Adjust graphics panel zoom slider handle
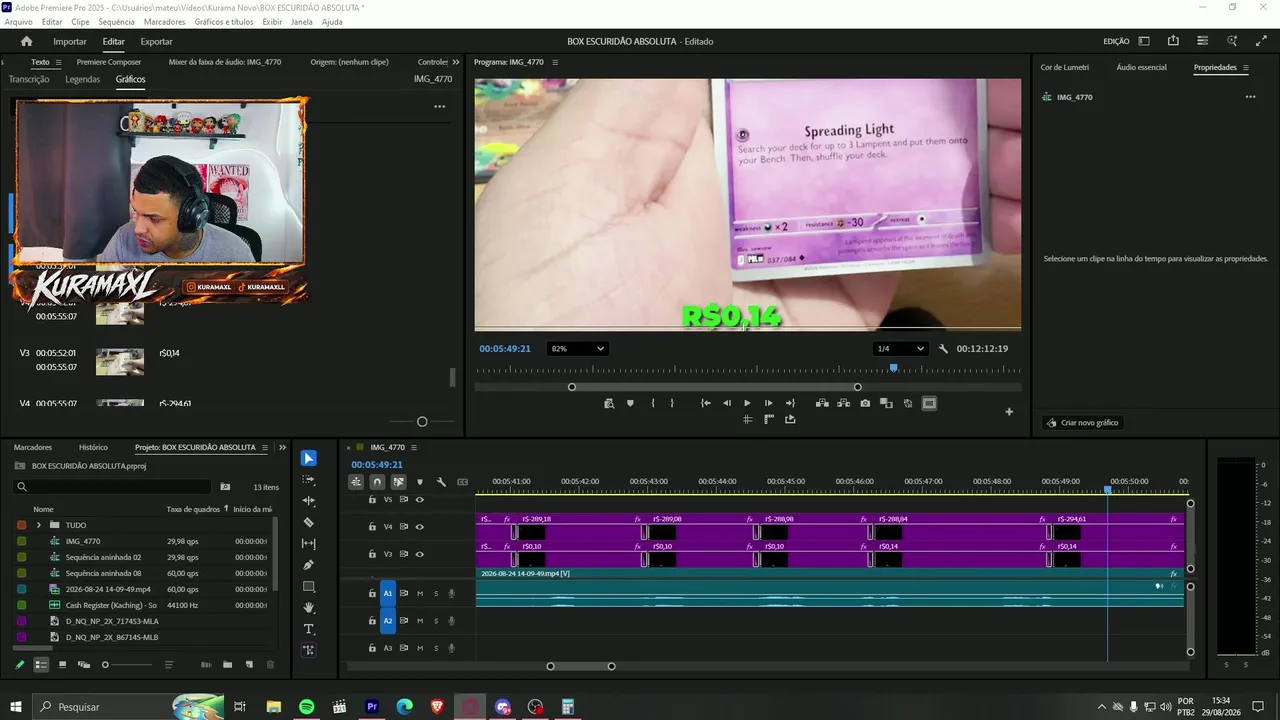The width and height of the screenshot is (1280, 720). (x=422, y=422)
